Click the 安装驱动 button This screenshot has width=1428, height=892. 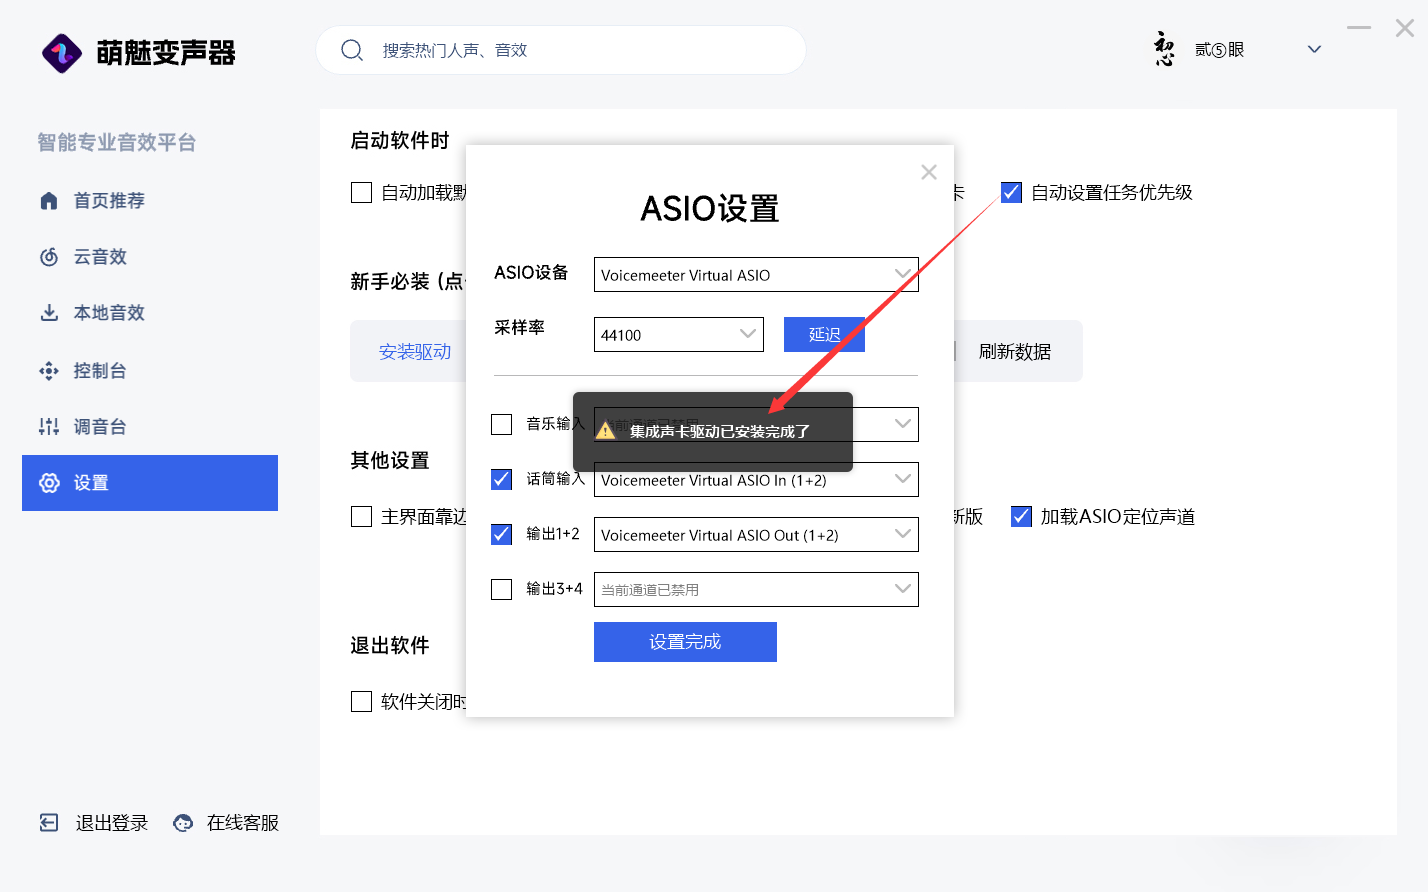coord(415,352)
